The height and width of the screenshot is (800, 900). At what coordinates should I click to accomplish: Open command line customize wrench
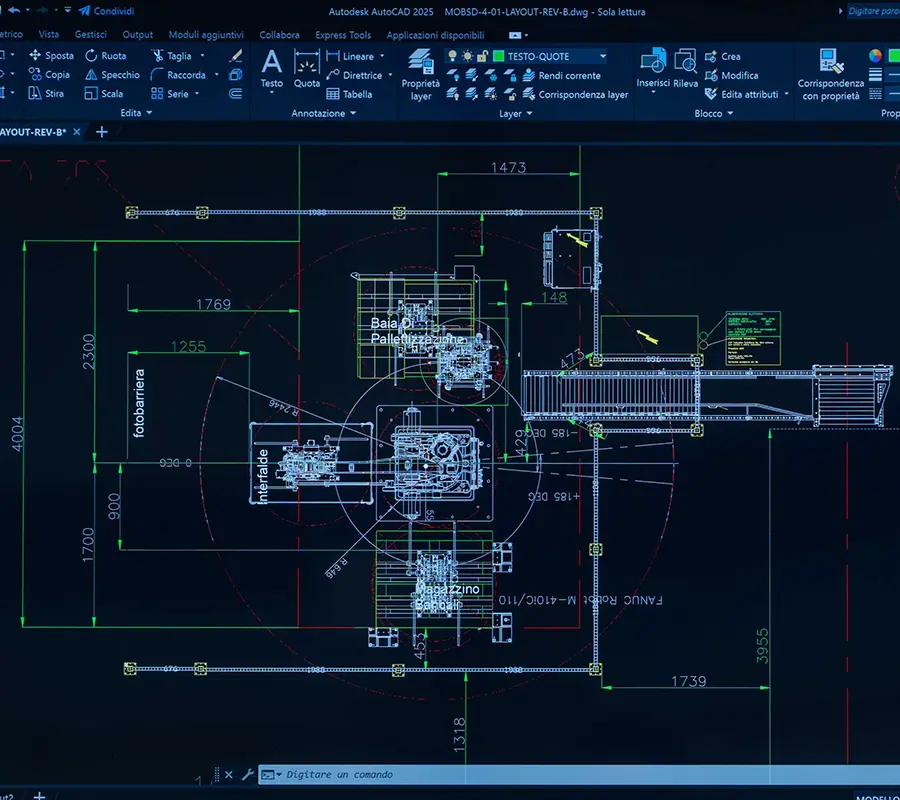coord(248,775)
